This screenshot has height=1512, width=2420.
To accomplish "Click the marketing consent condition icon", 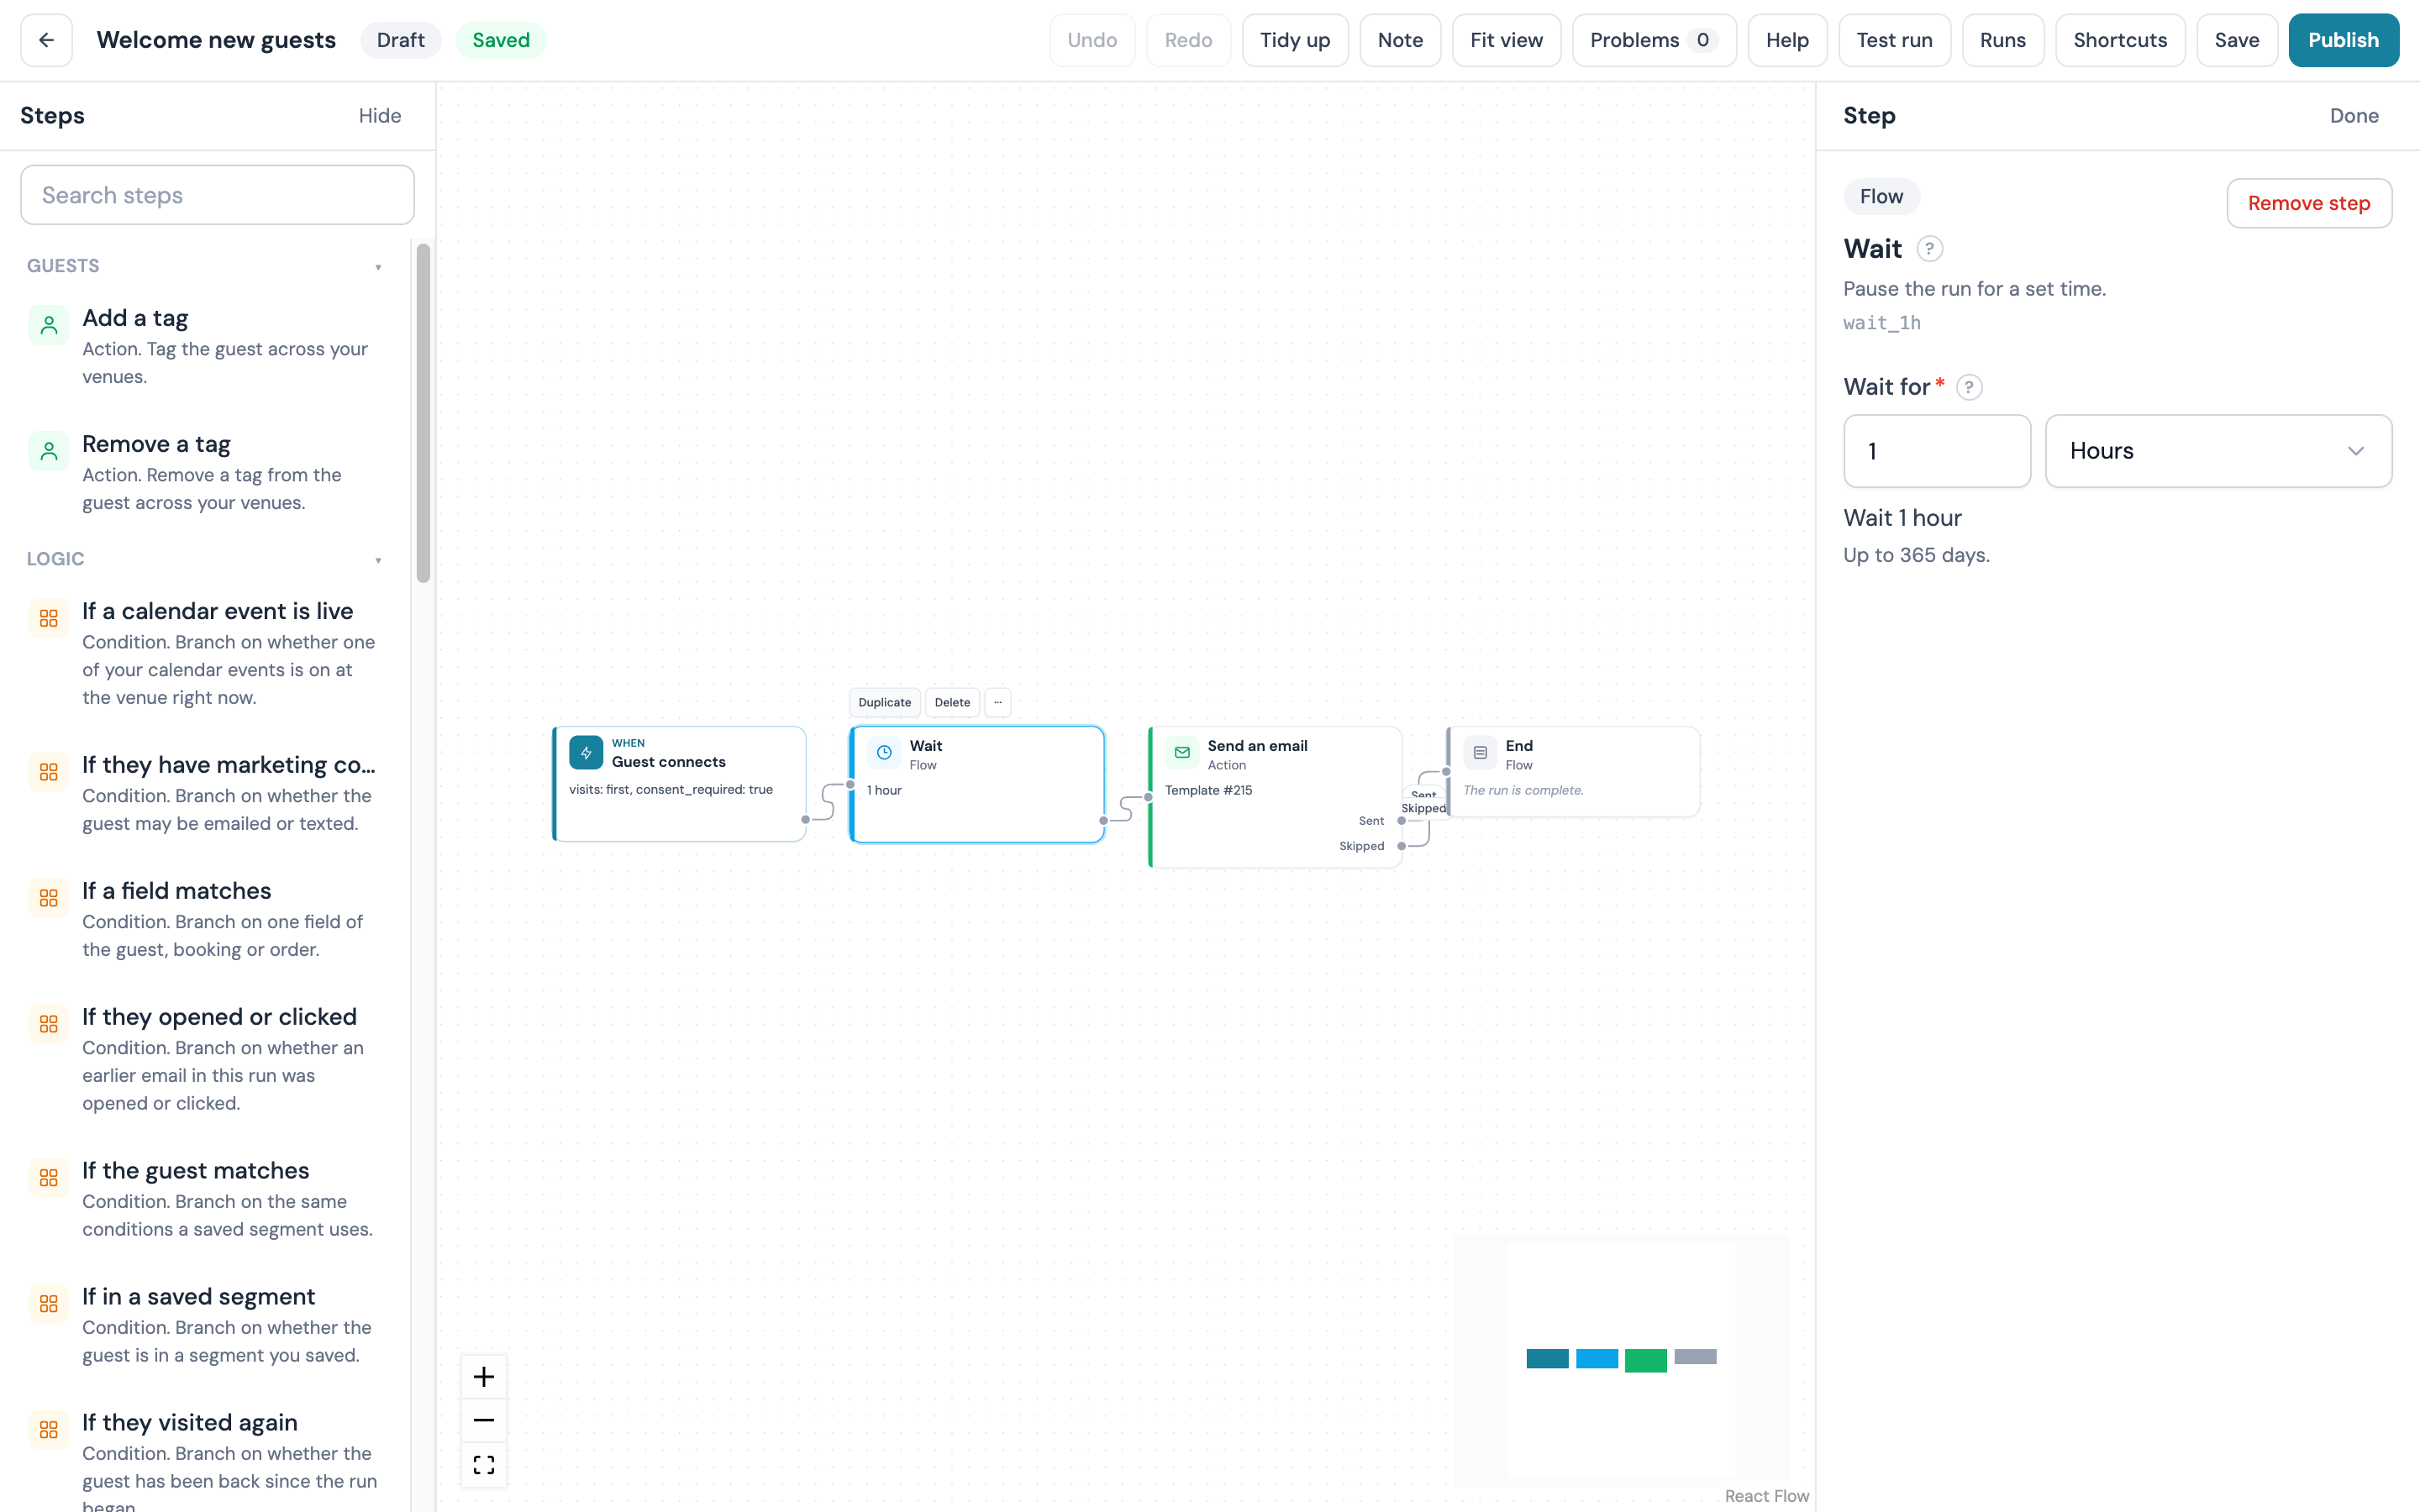I will tap(48, 772).
